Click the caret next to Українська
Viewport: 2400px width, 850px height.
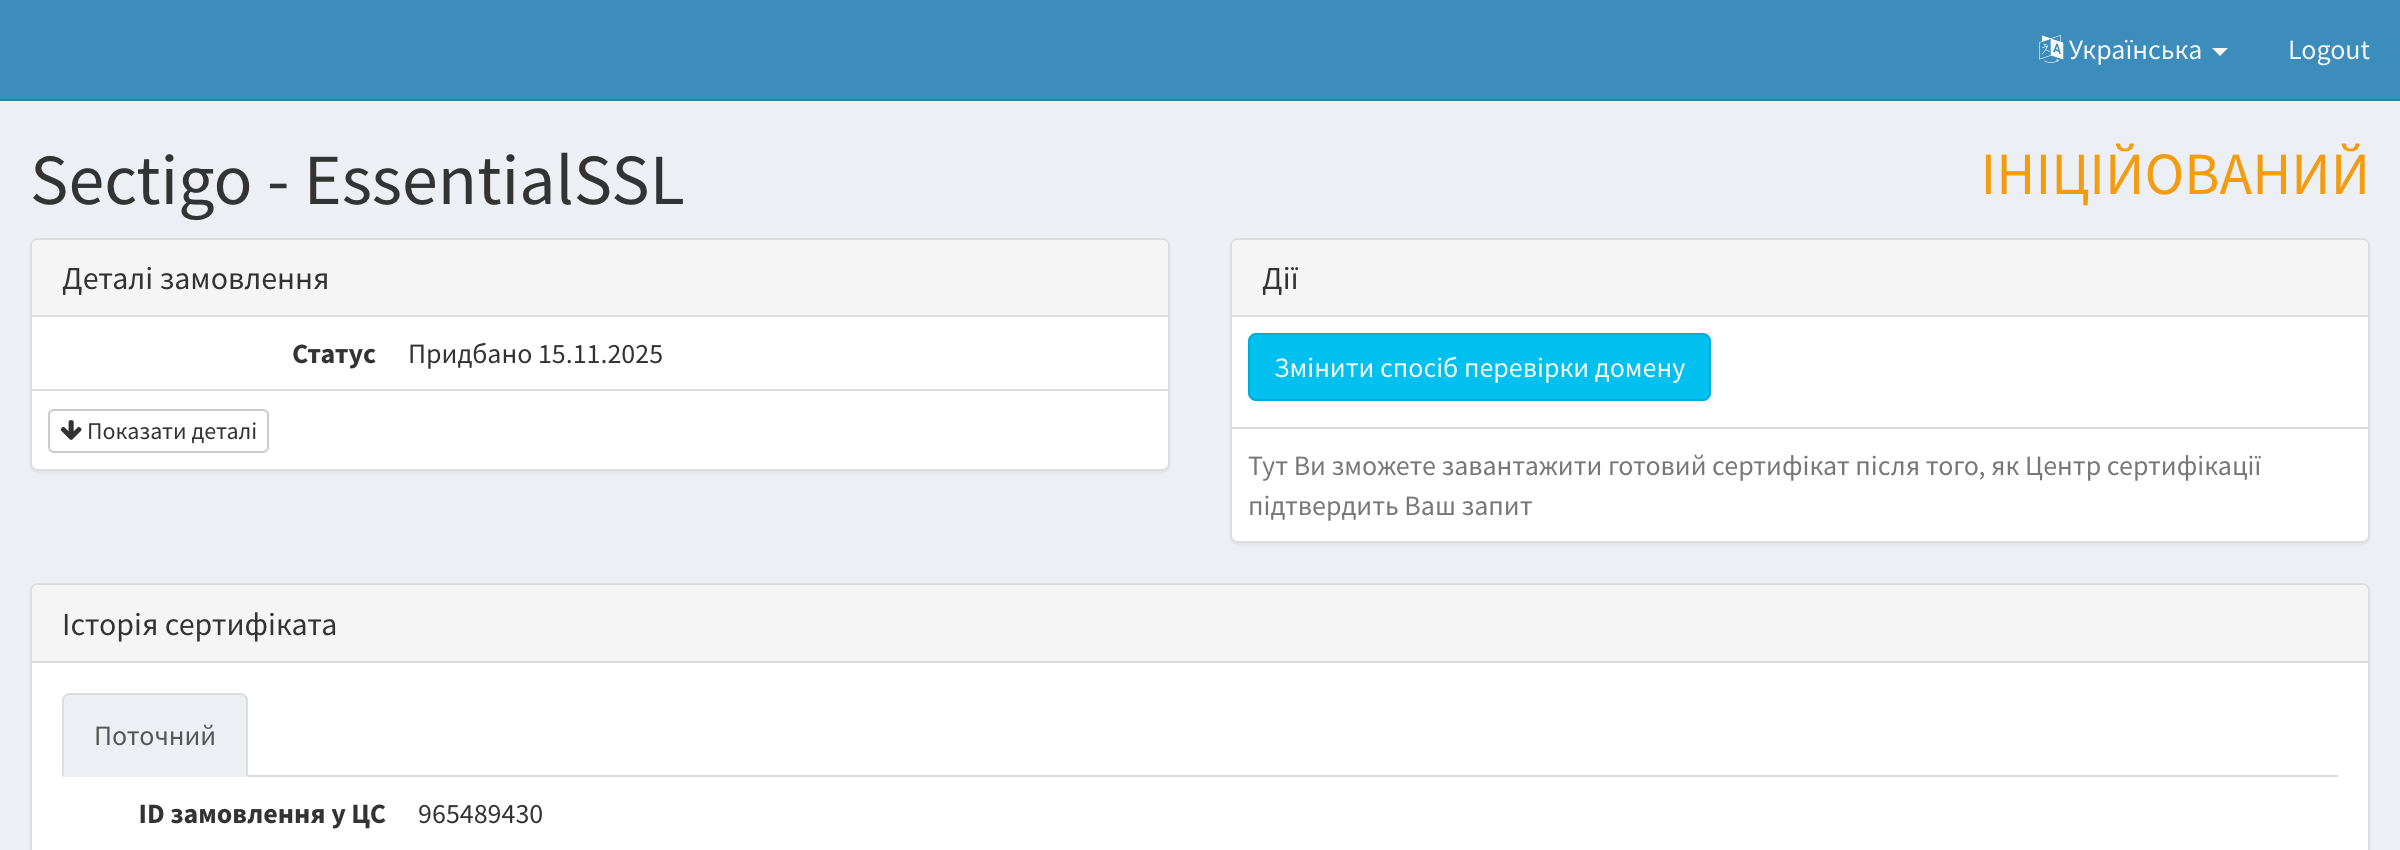coord(2220,52)
